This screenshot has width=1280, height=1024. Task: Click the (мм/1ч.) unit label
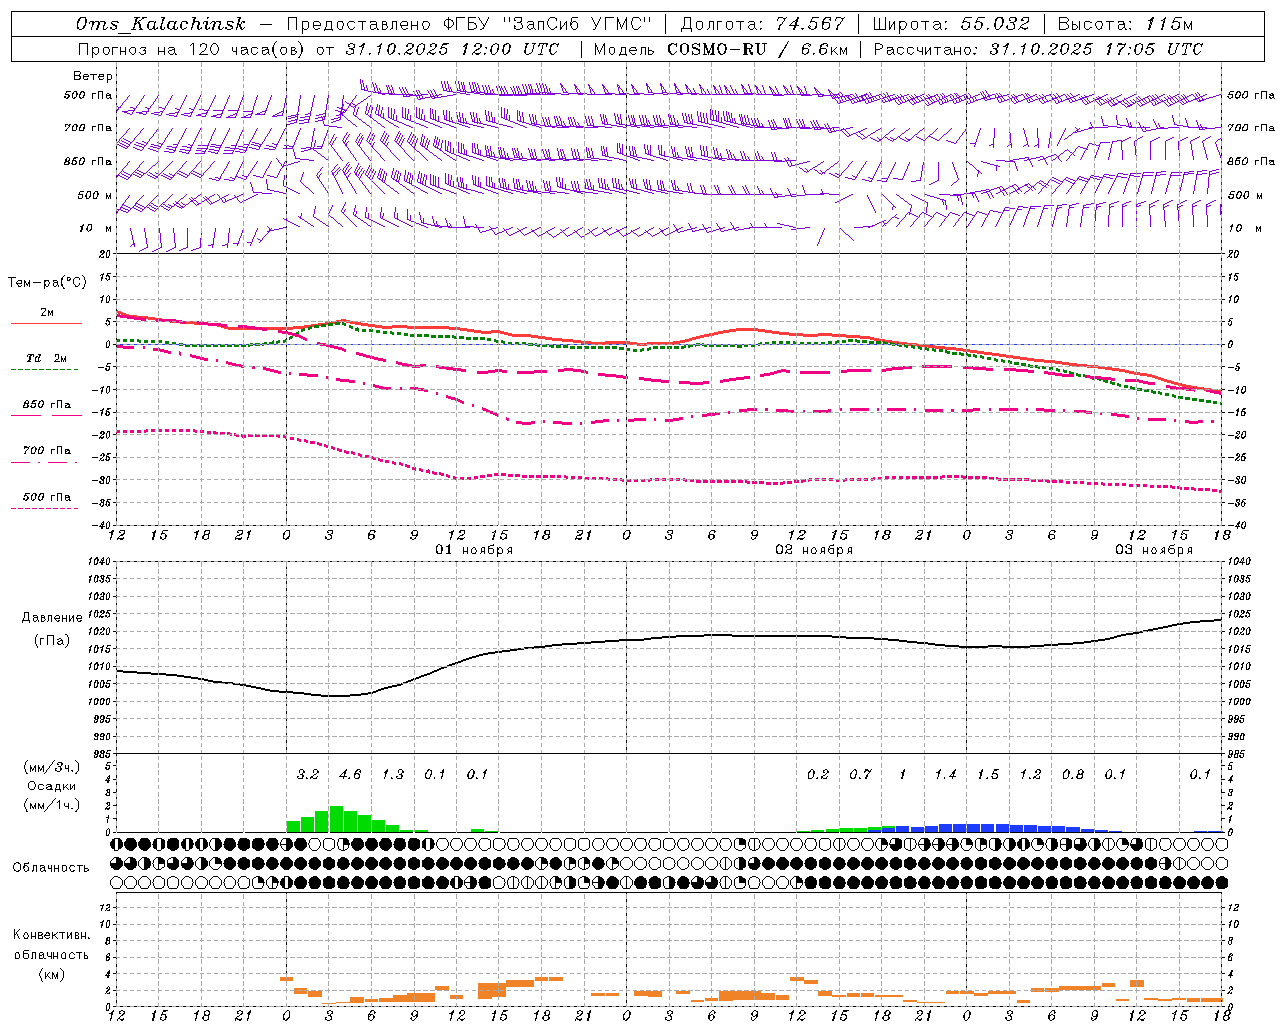[51, 805]
